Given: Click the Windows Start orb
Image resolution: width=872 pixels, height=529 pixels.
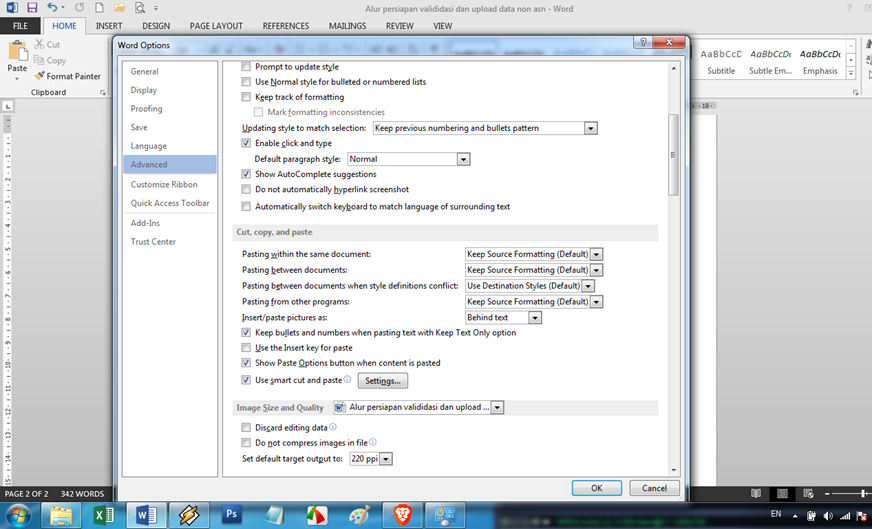Looking at the screenshot, I should pos(18,516).
